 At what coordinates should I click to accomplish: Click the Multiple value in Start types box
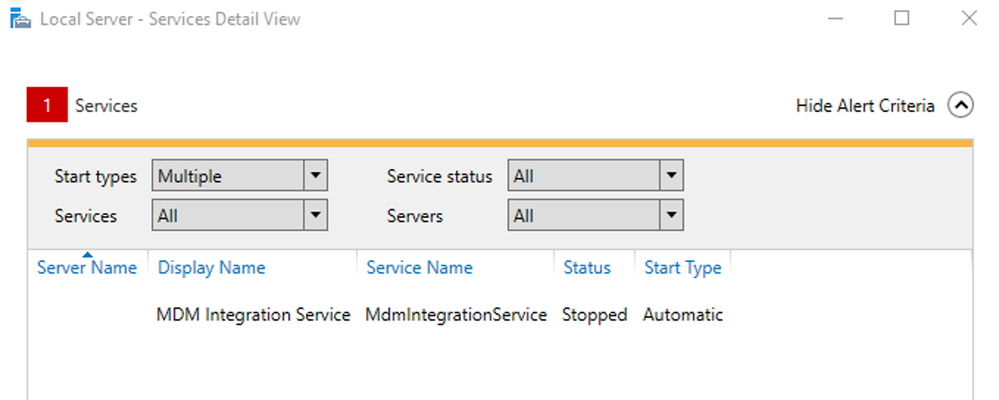pos(228,176)
